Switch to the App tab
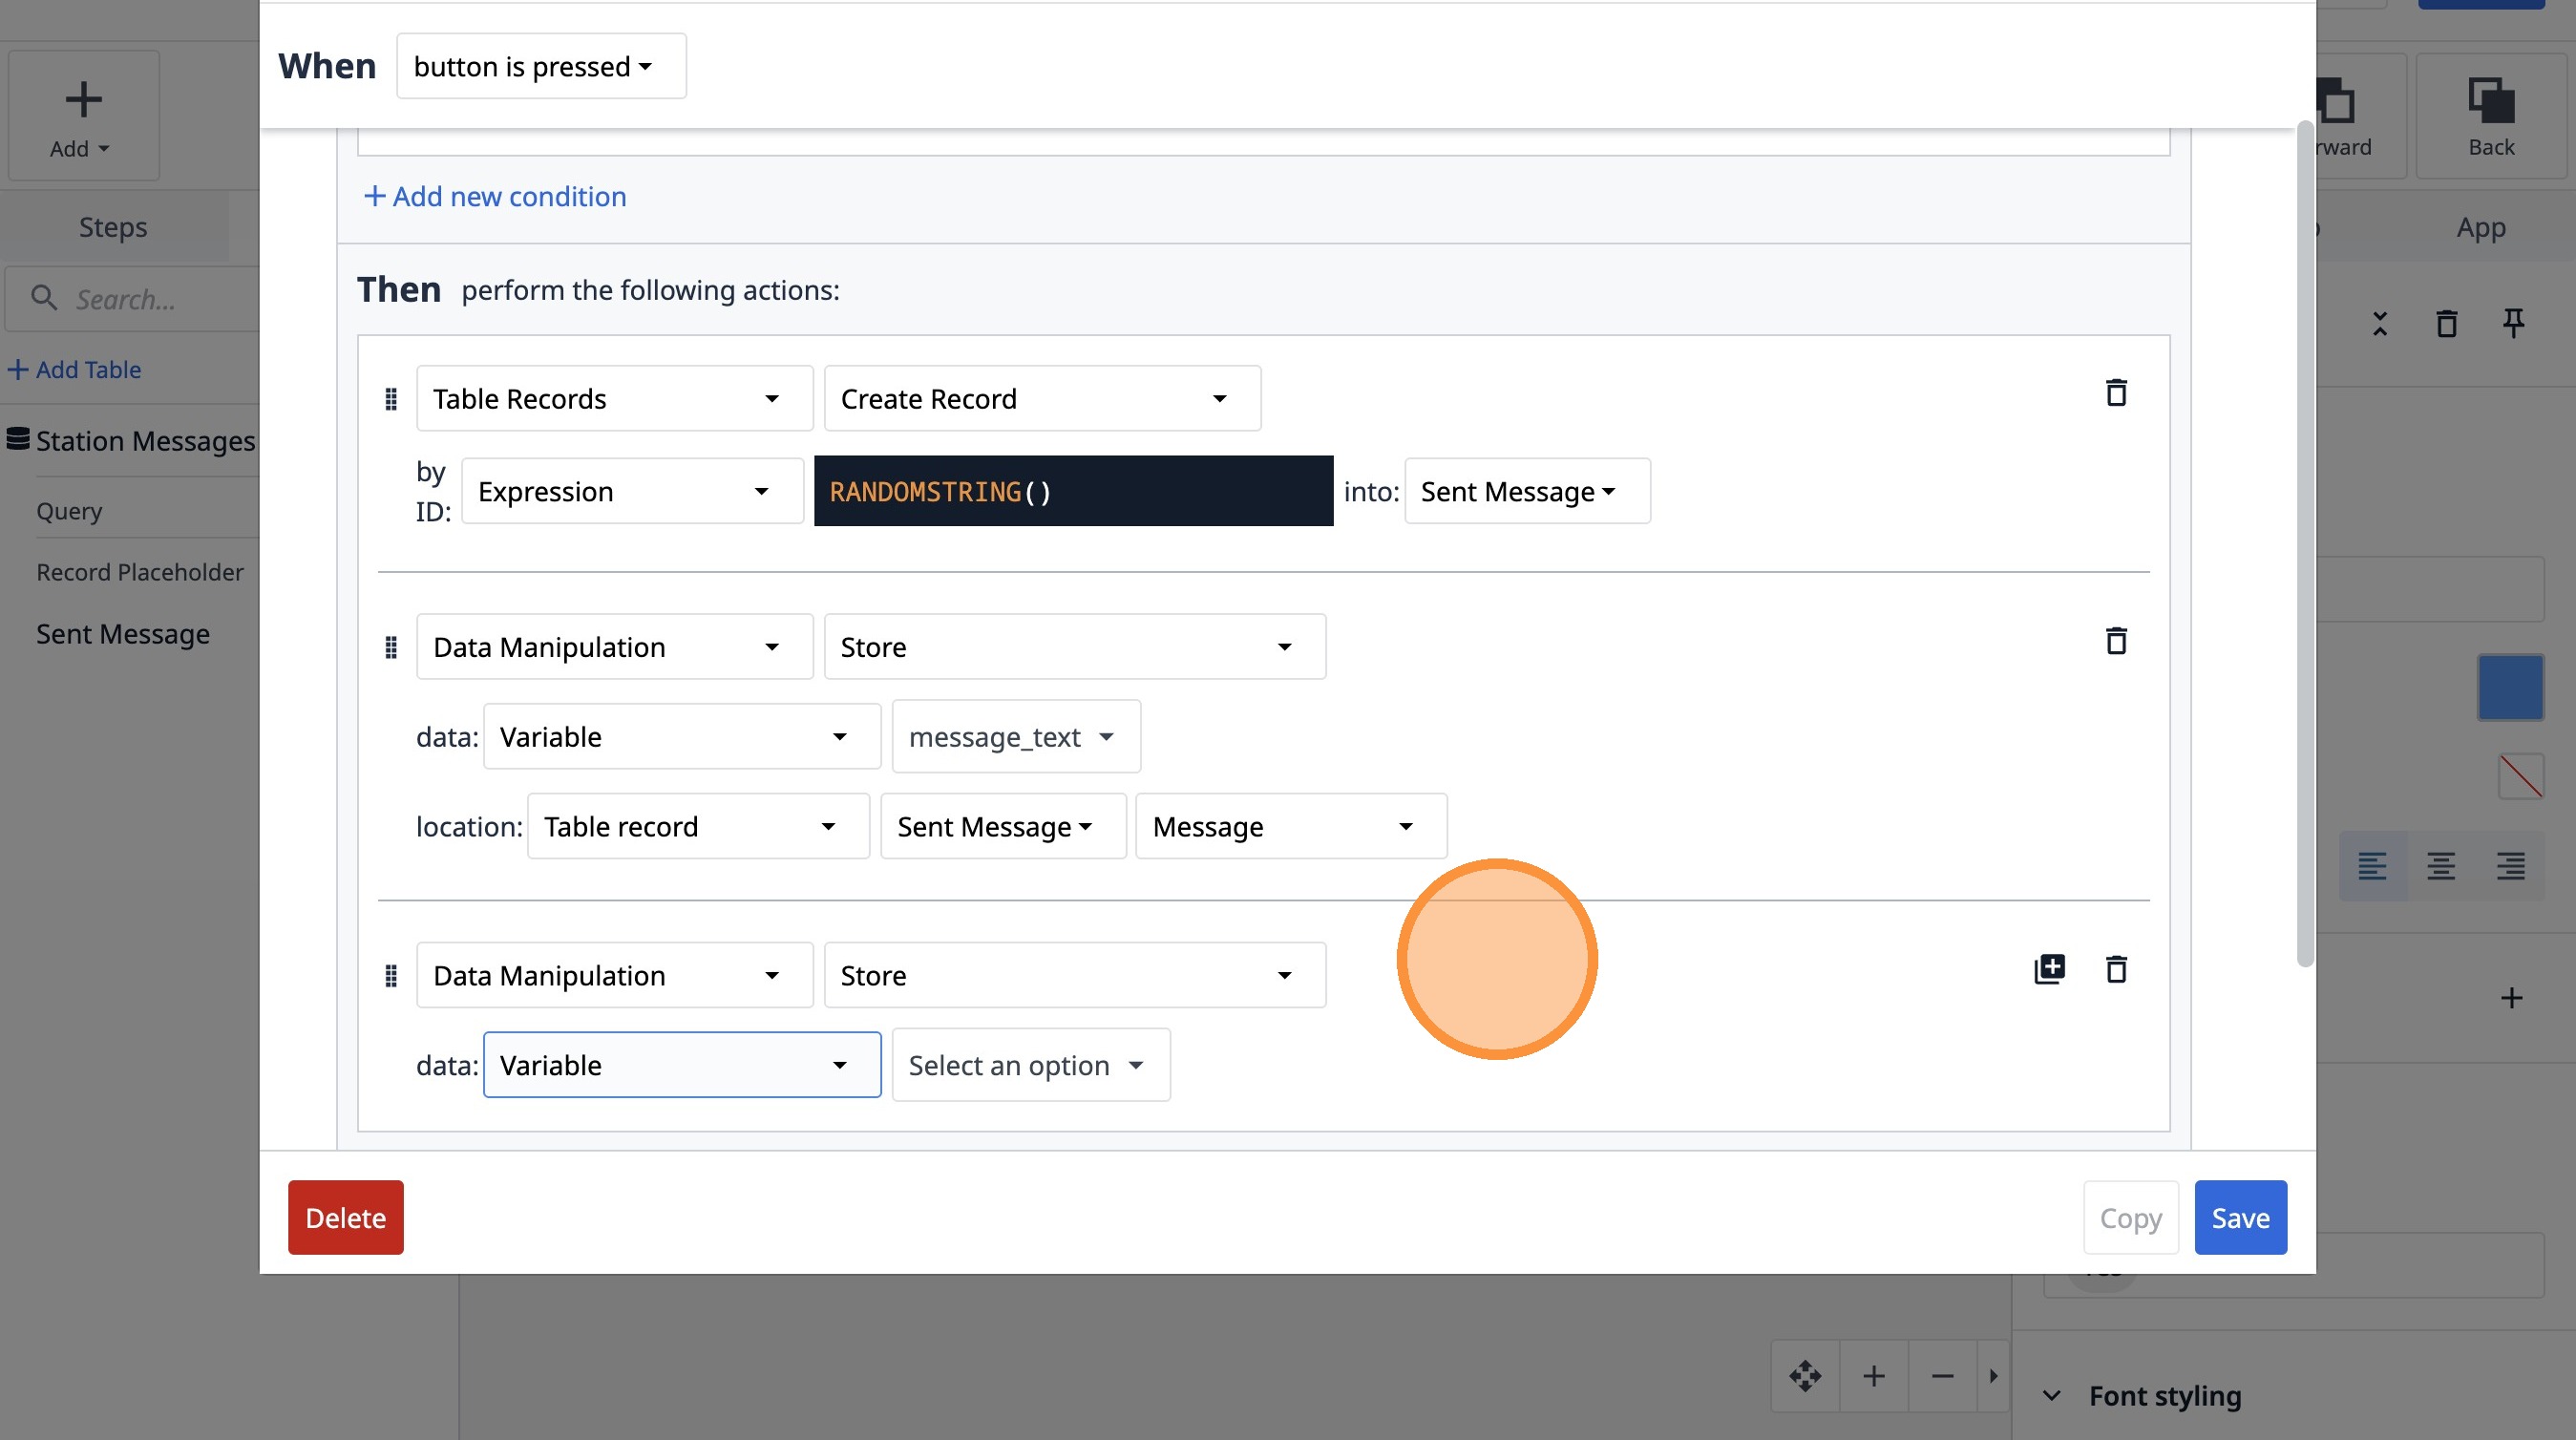2576x1440 pixels. coord(2480,228)
